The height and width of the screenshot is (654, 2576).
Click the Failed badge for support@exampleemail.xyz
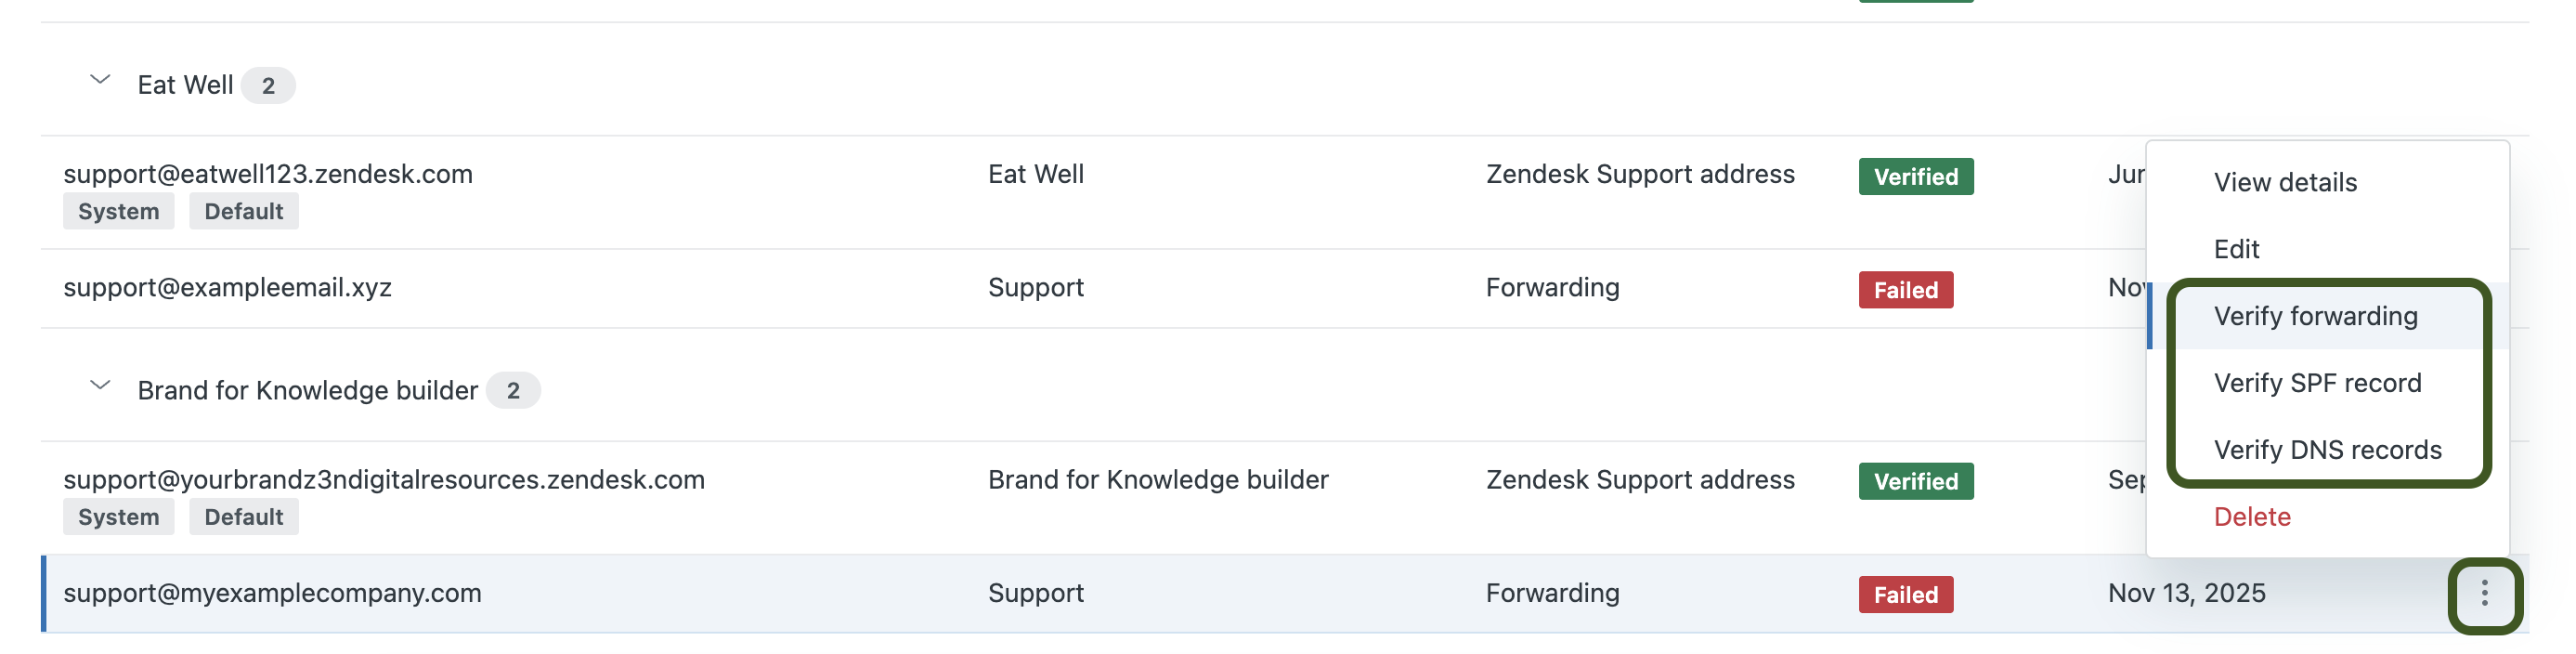point(1905,290)
